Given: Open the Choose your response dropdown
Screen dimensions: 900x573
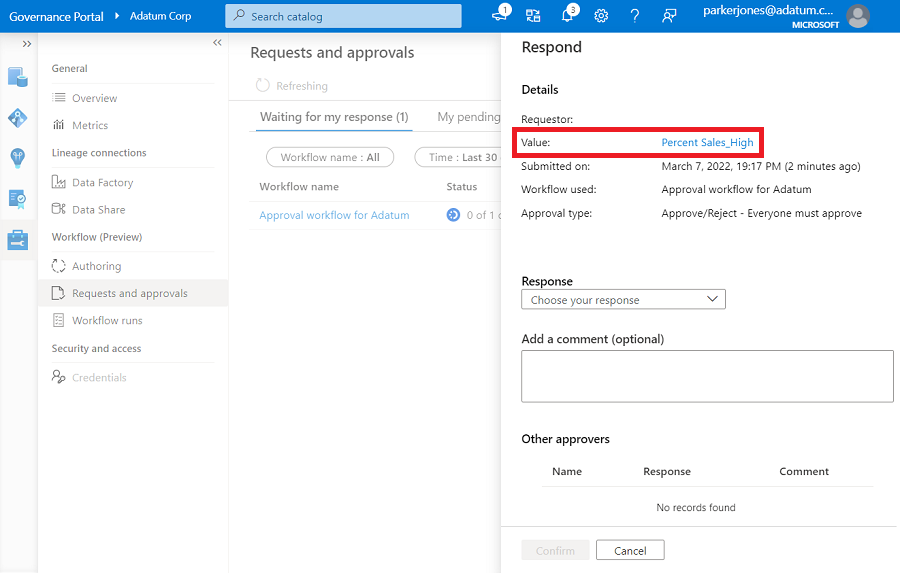Looking at the screenshot, I should coord(623,300).
